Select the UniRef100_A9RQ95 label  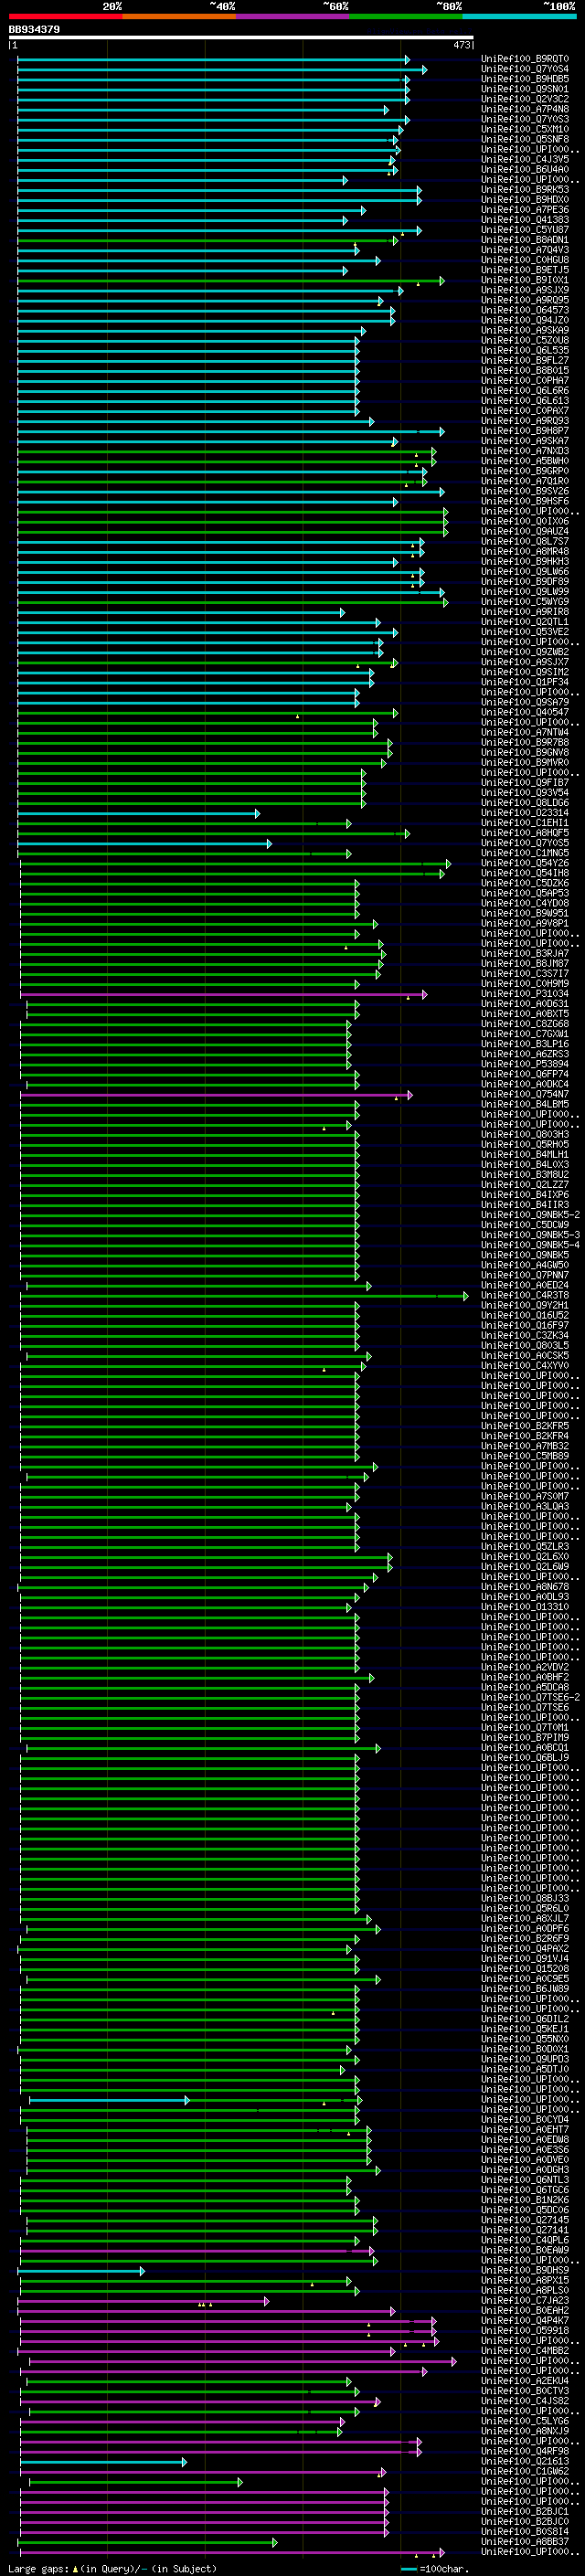pyautogui.click(x=525, y=300)
